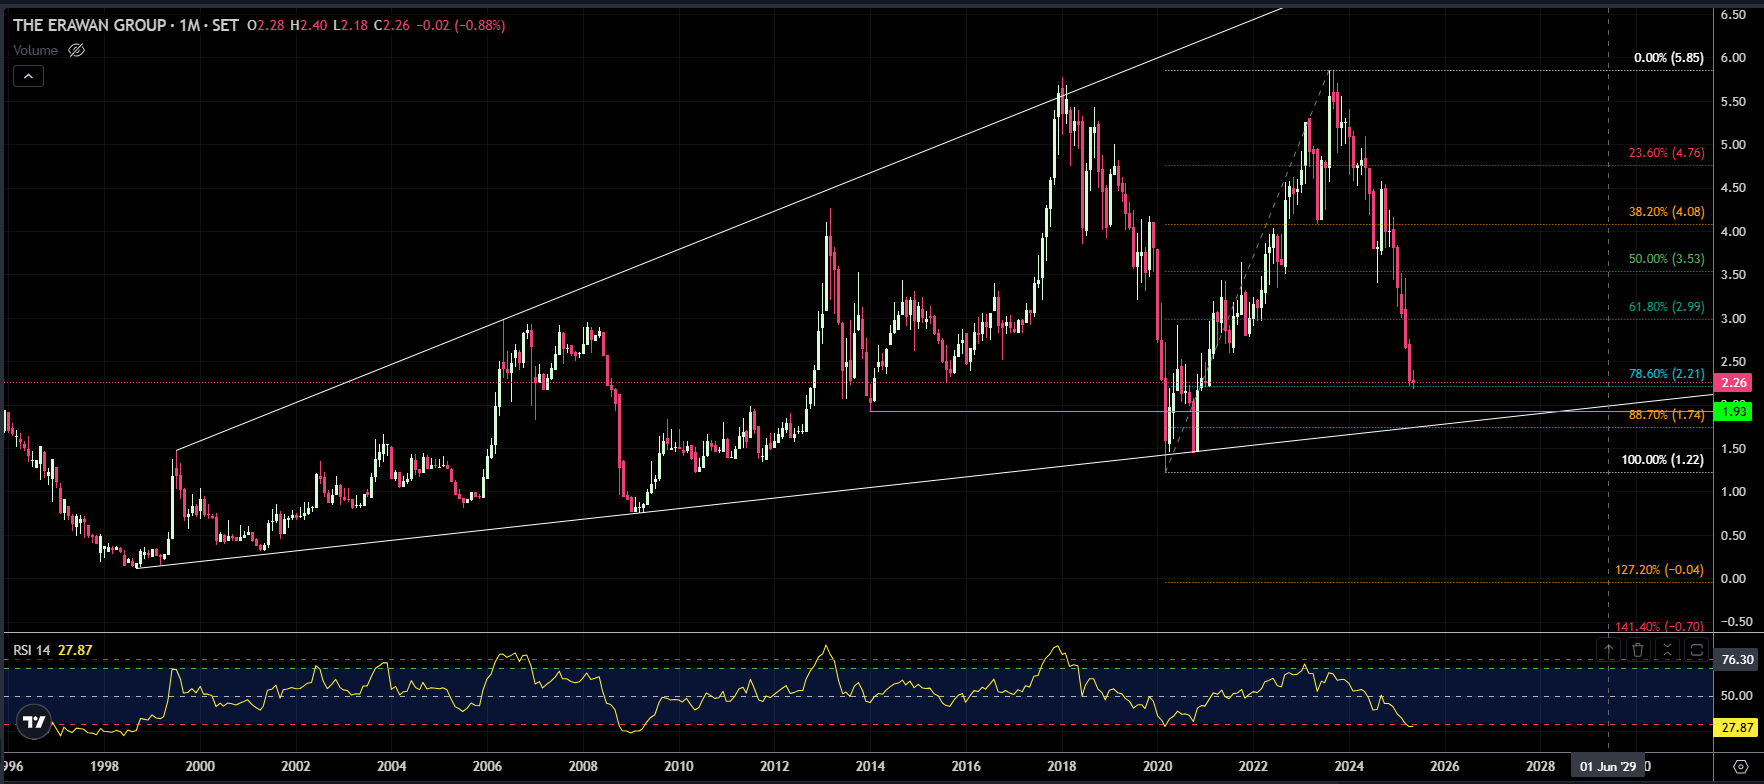This screenshot has width=1764, height=784.
Task: Click the low price value L2.18
Action: 350,25
